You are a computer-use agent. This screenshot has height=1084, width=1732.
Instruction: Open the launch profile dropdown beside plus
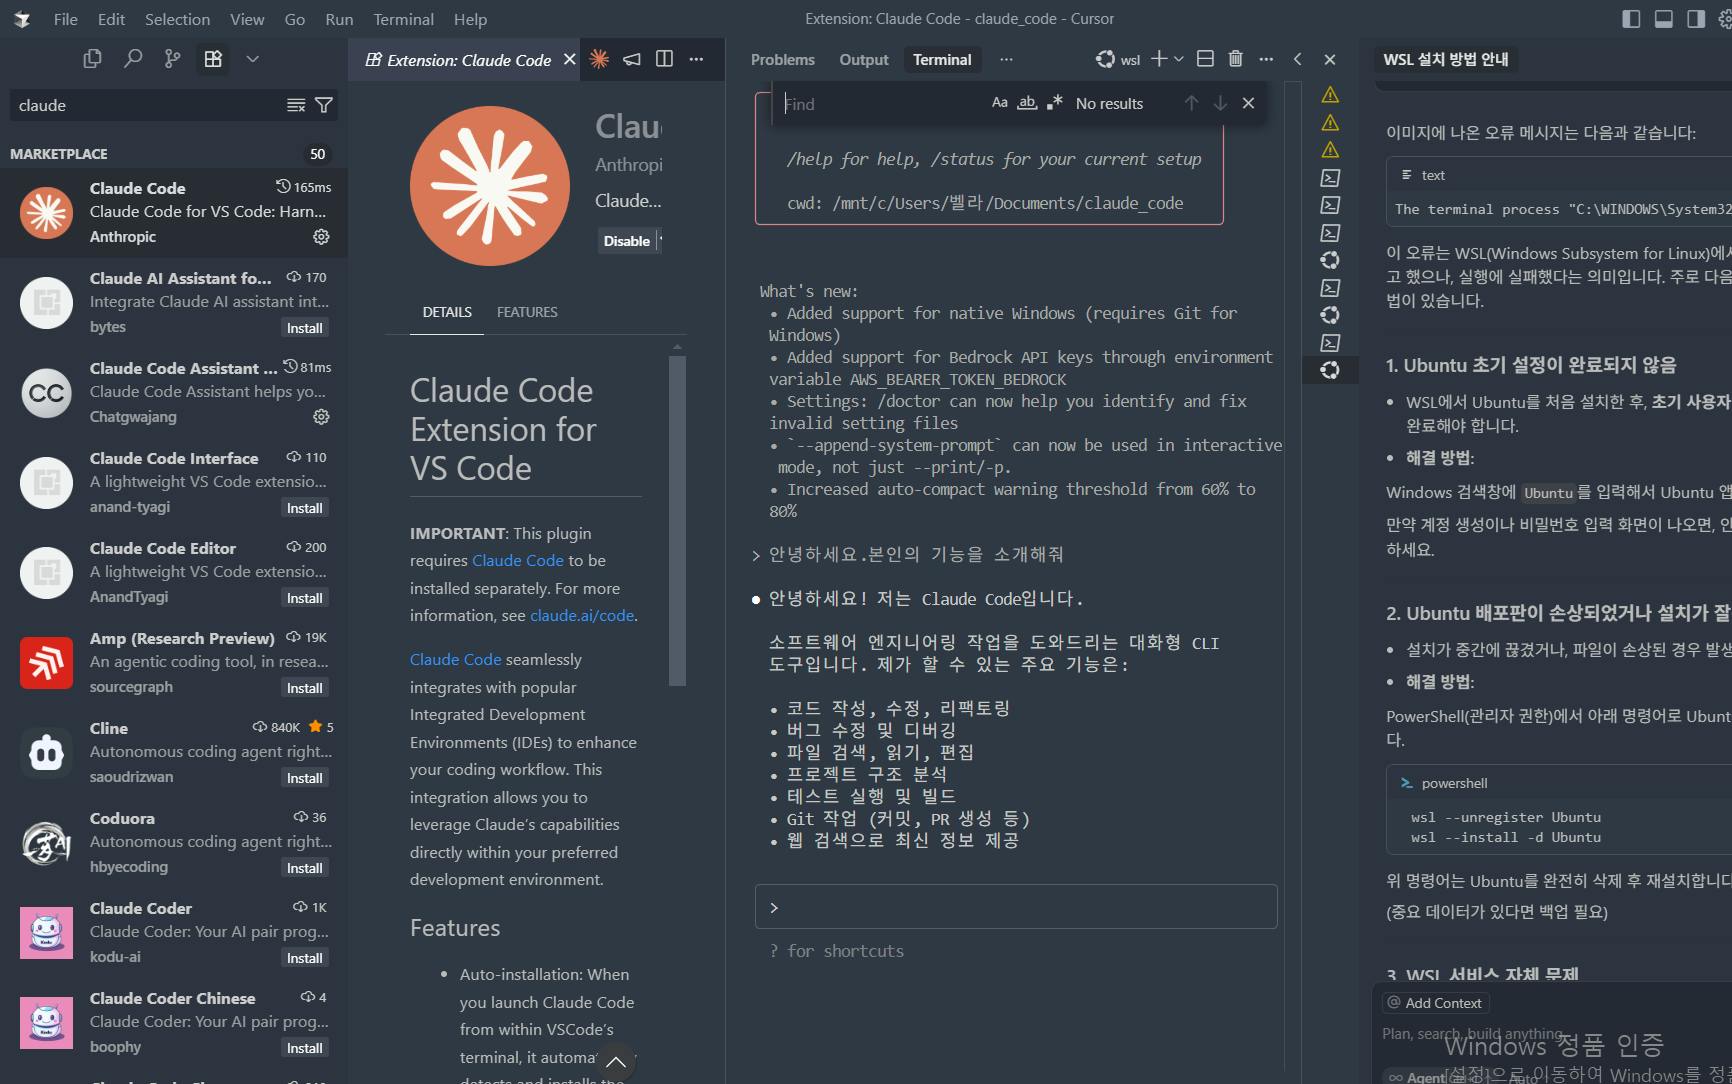point(1179,59)
